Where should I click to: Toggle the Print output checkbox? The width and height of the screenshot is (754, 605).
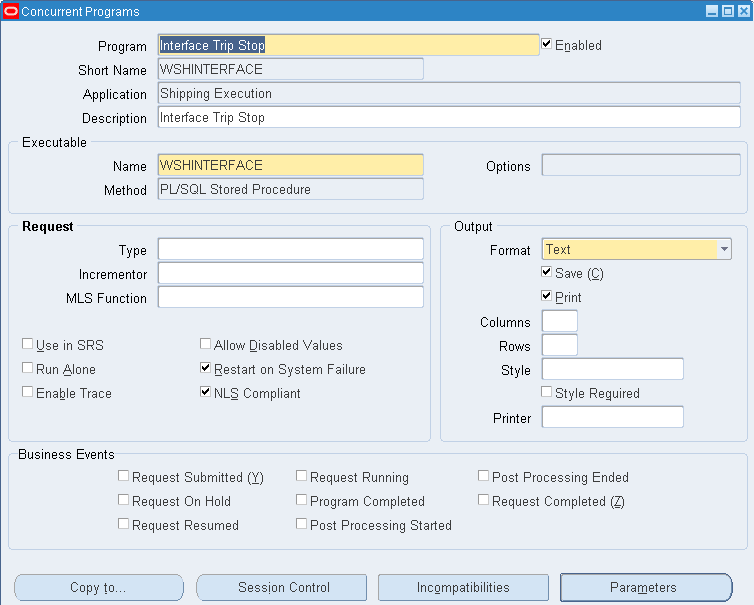(546, 296)
